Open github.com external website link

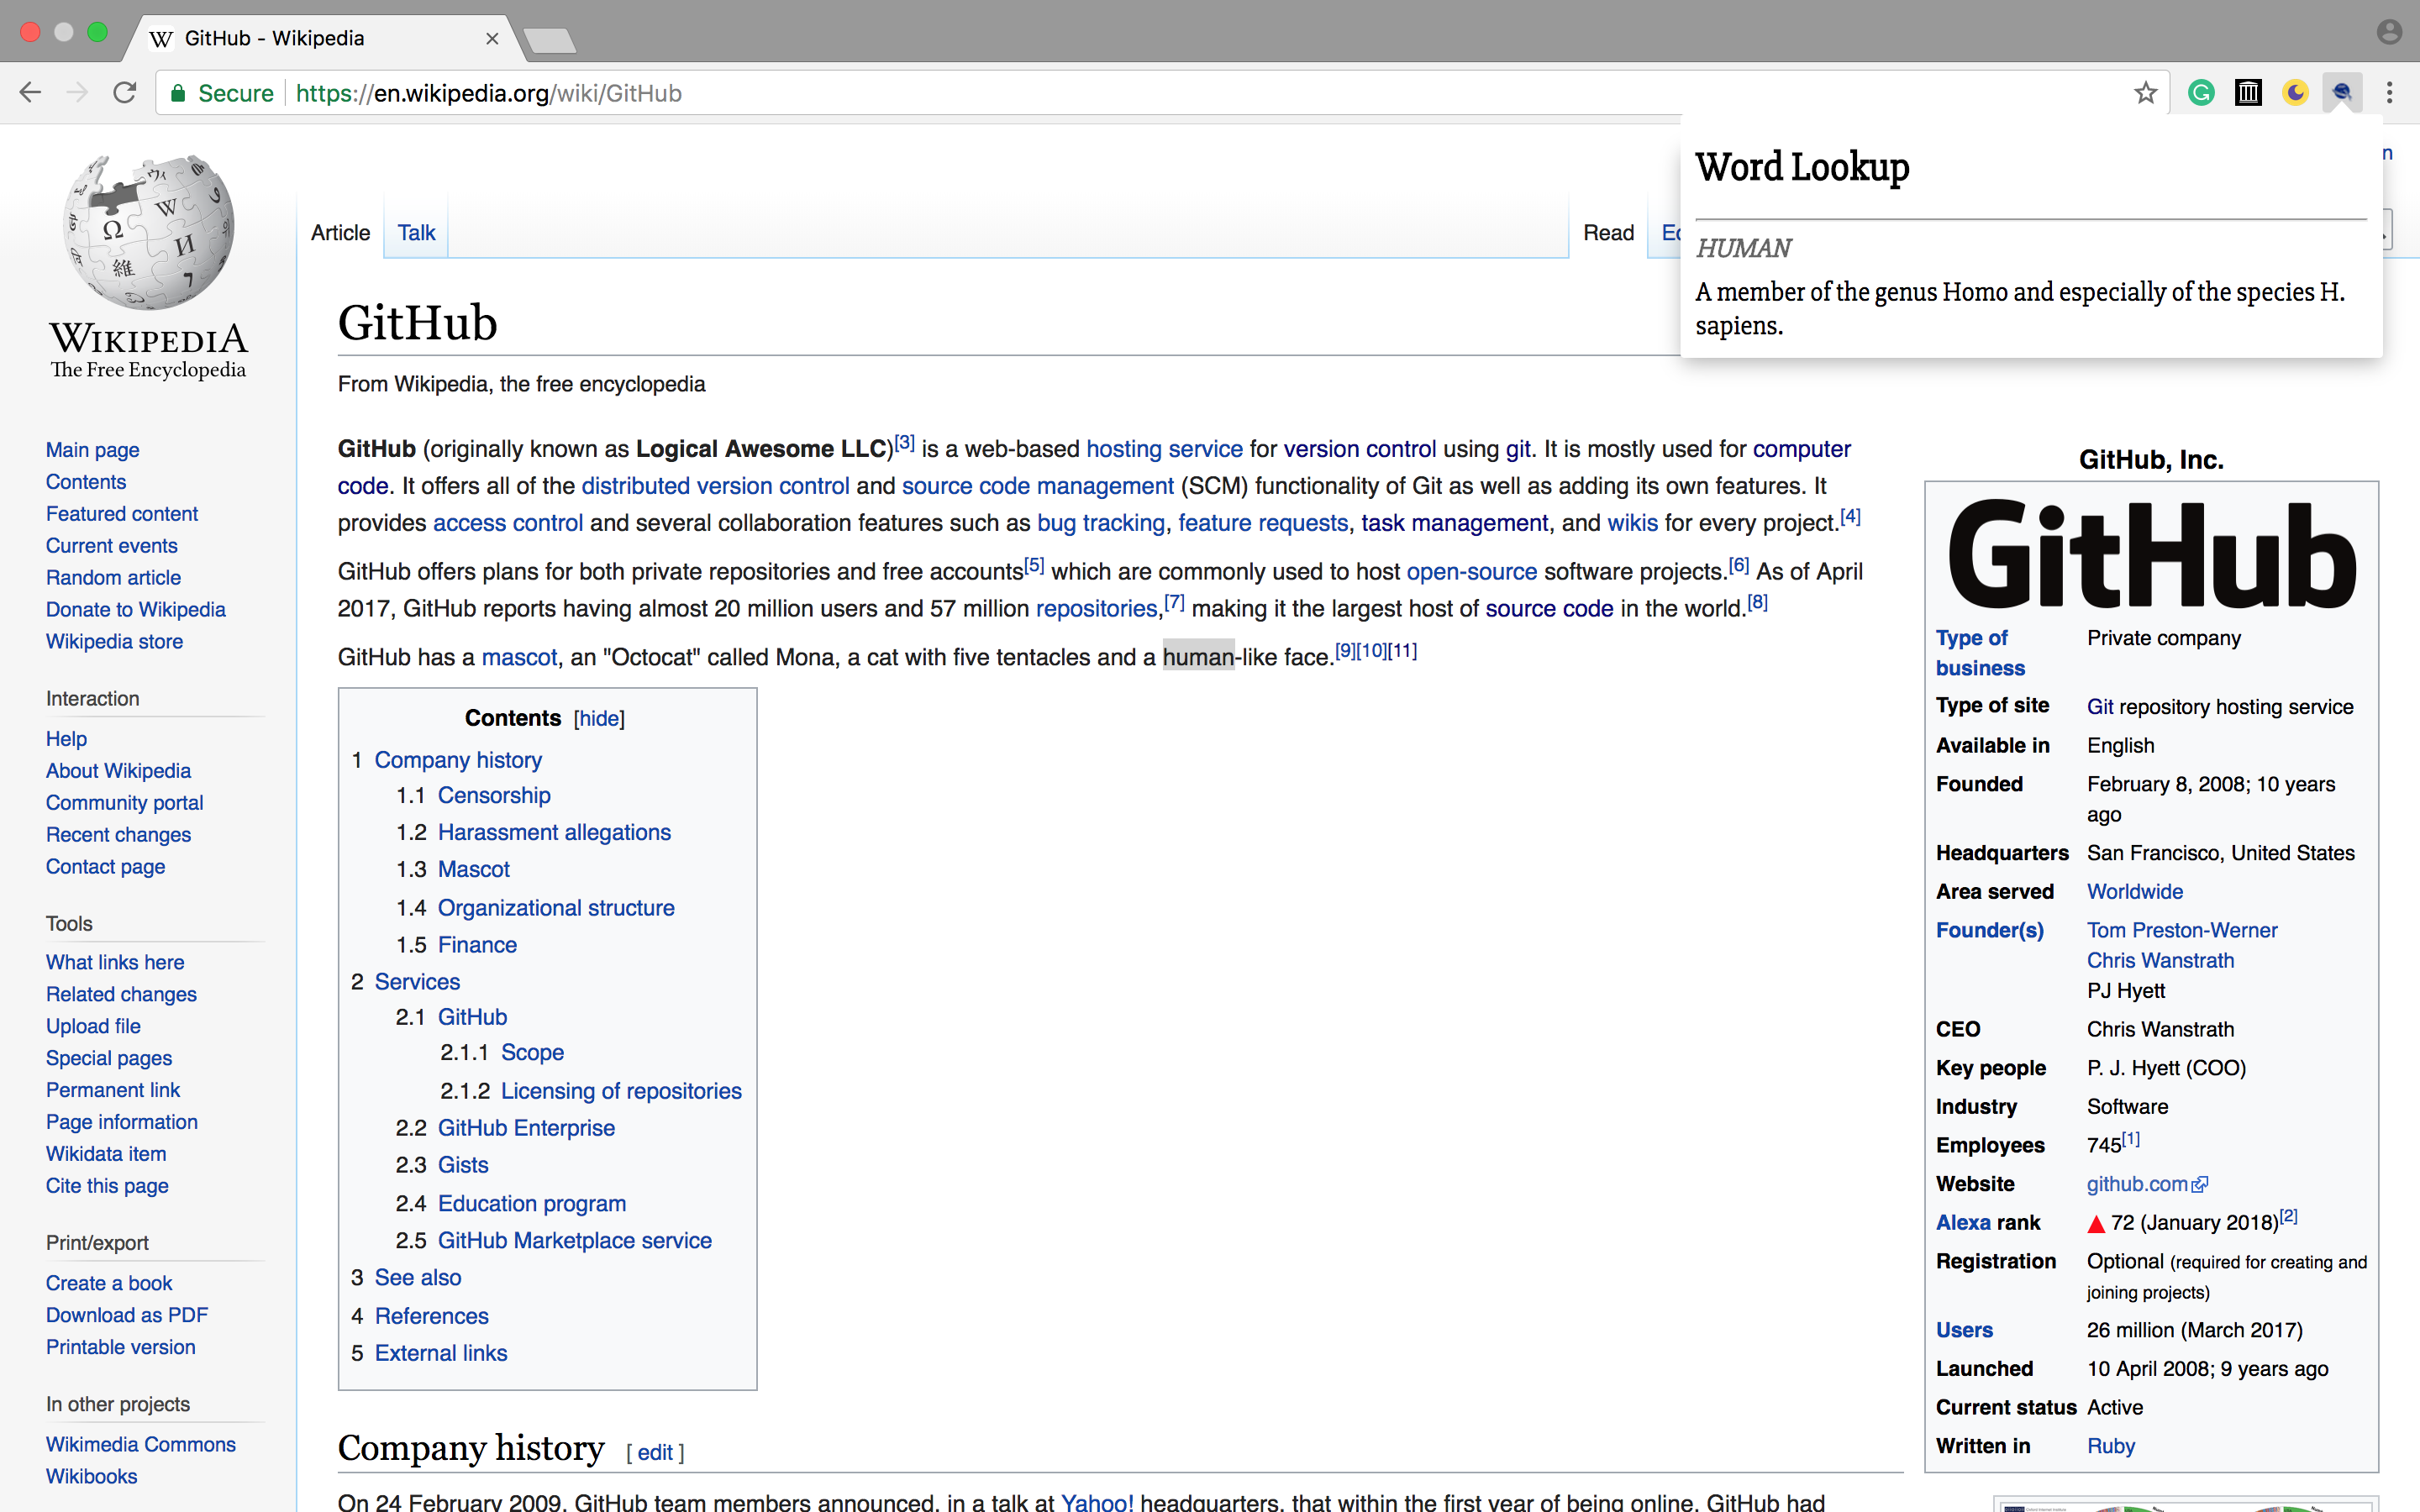[x=2137, y=1184]
